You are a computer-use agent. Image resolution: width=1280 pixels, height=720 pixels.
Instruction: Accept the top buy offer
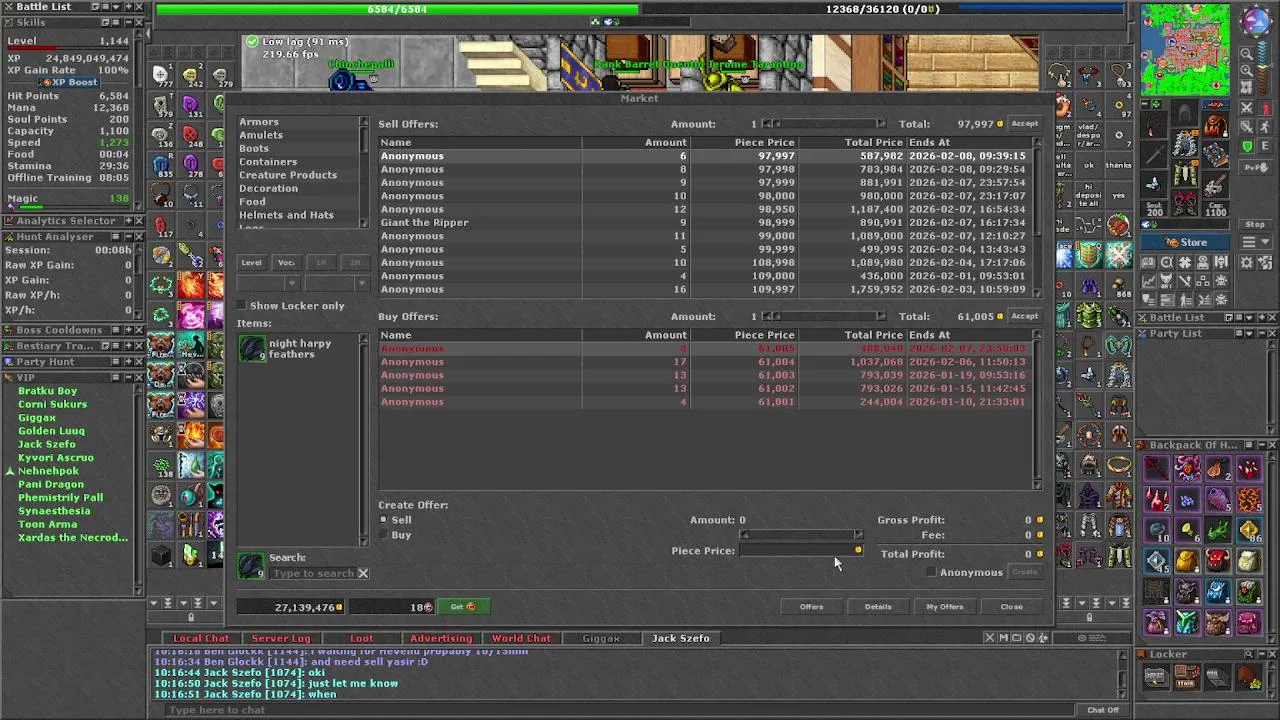click(1024, 316)
